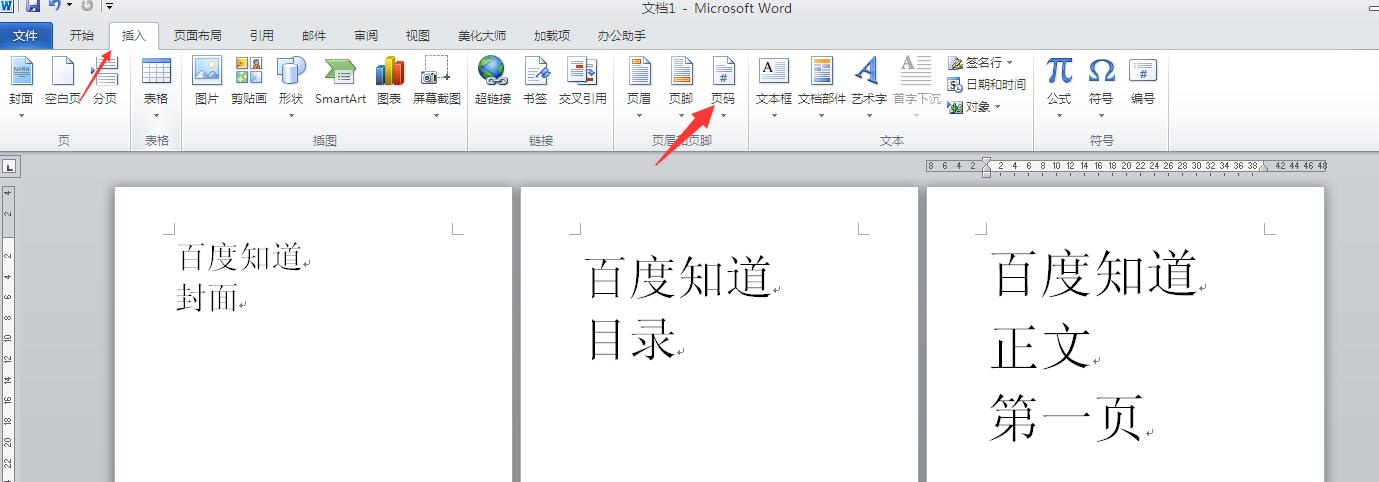Screen dimensions: 1379x482
Task: Insert 日期和时间 date and time
Action: 987,84
